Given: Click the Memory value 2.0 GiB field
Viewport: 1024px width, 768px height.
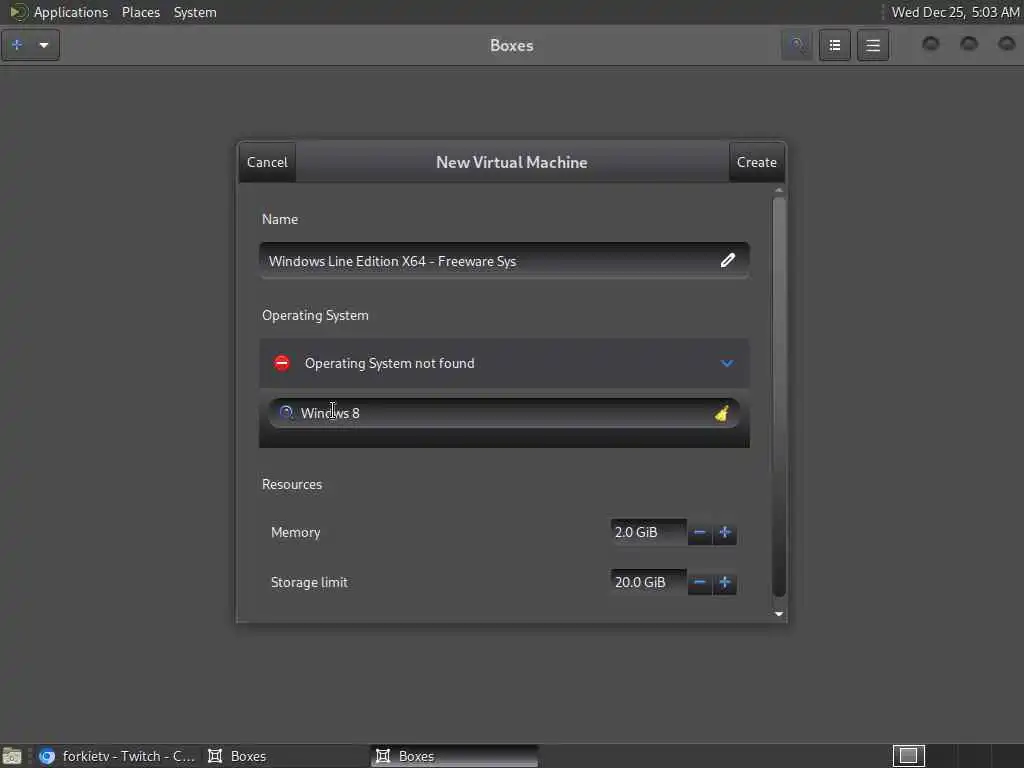Looking at the screenshot, I should tap(648, 532).
